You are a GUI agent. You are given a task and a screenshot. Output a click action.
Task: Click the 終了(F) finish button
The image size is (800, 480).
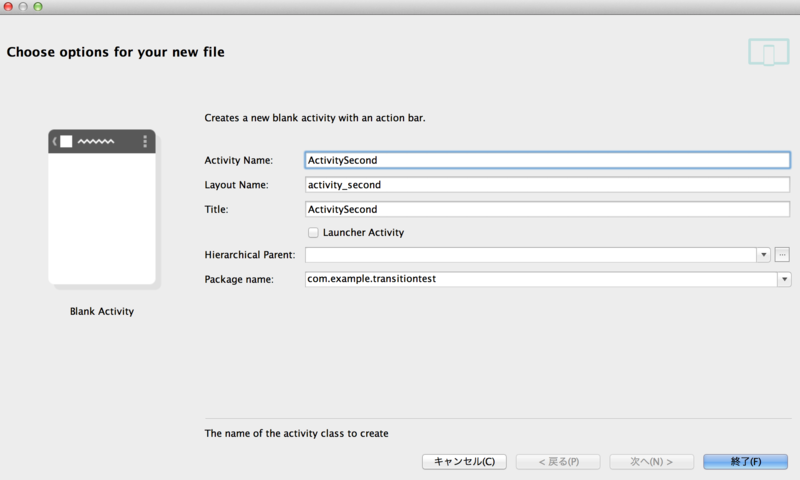tap(745, 462)
